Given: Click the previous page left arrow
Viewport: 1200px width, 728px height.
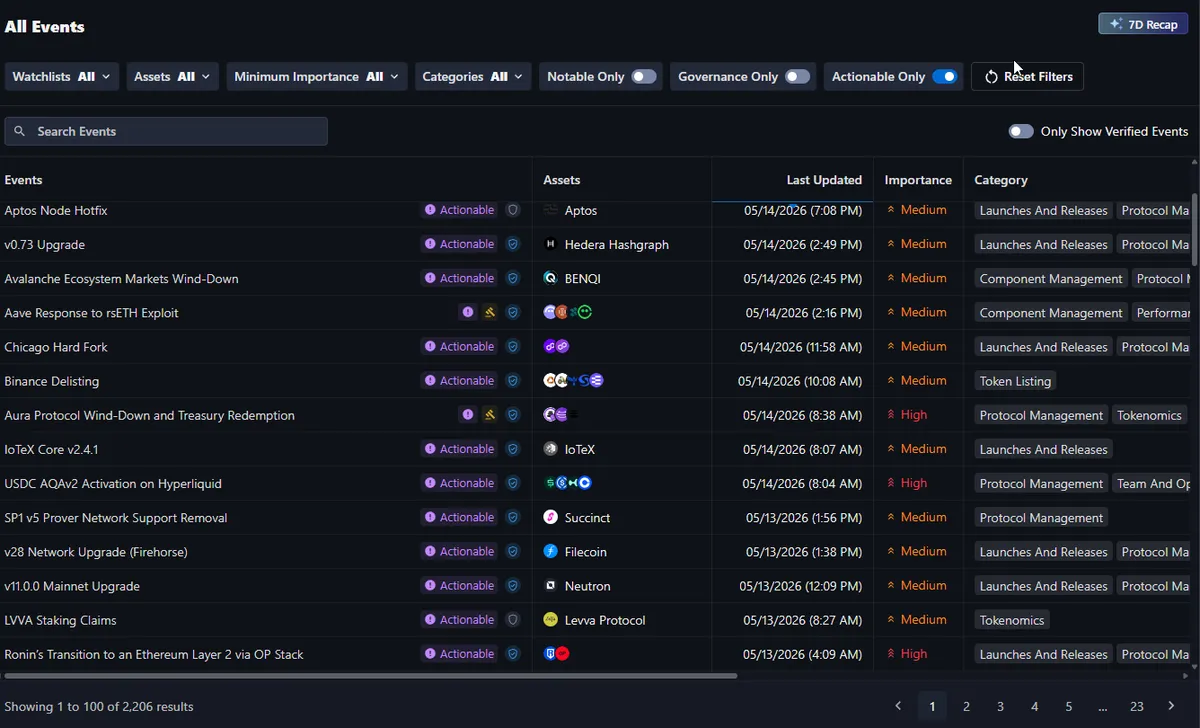Looking at the screenshot, I should (x=898, y=706).
